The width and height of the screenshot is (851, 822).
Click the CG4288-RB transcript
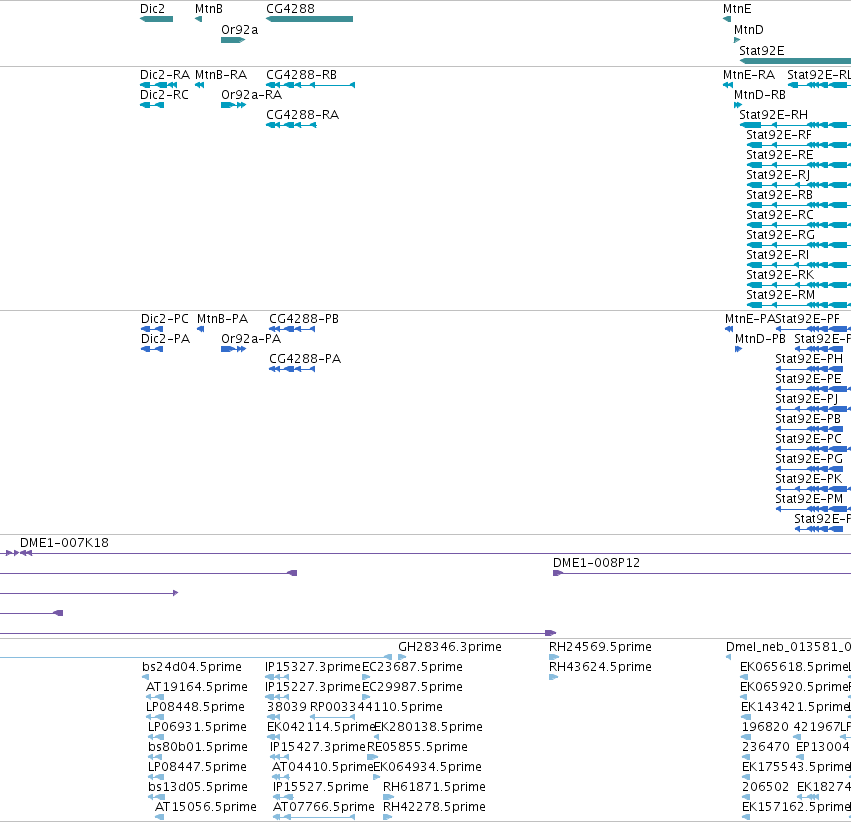(310, 85)
